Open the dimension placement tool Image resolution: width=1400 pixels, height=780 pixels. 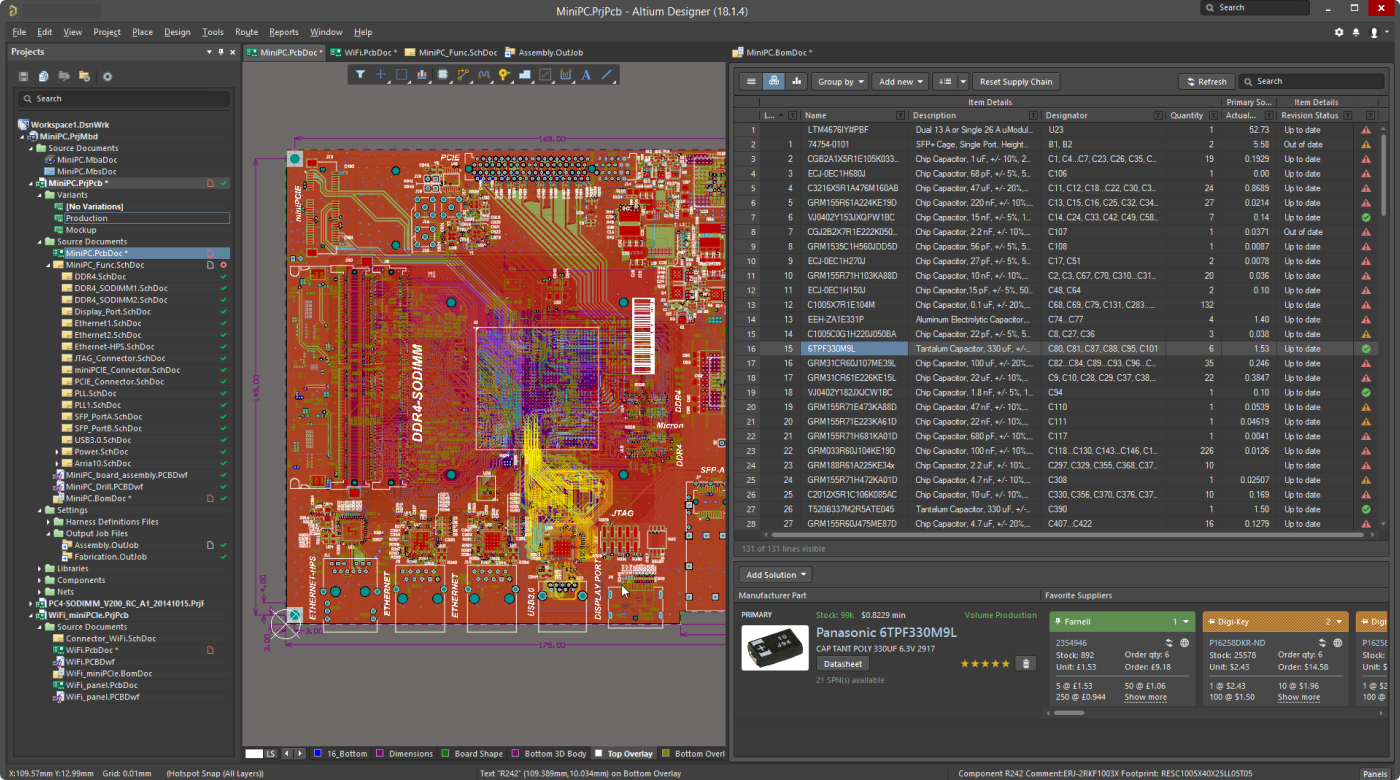pos(567,75)
